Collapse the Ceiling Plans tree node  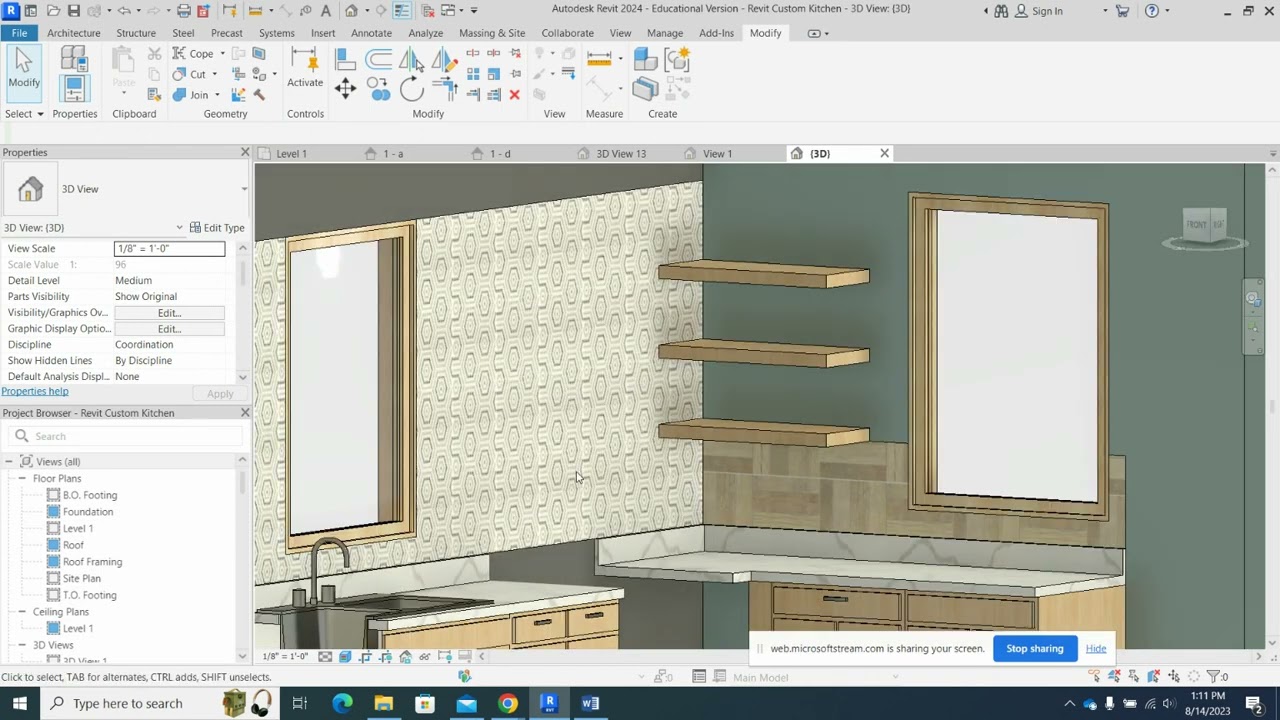[22, 612]
